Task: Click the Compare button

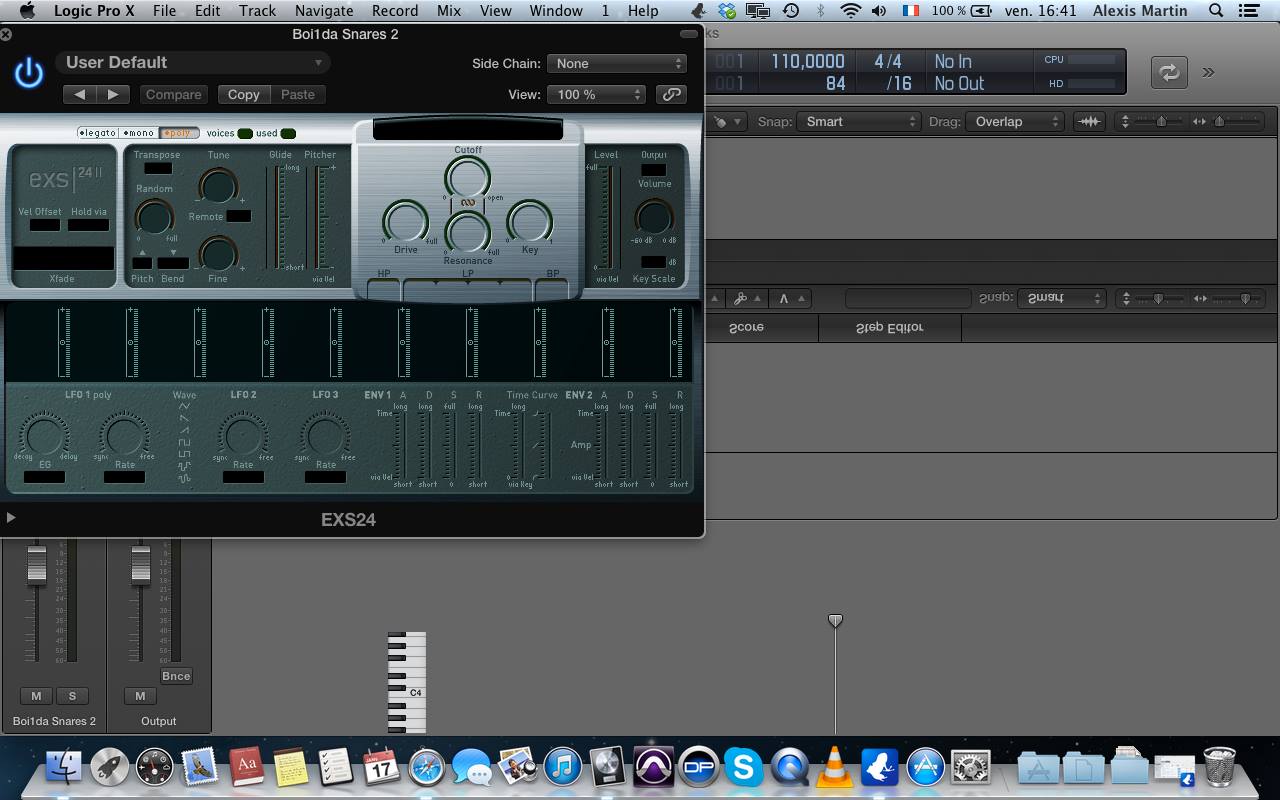Action: pyautogui.click(x=173, y=94)
